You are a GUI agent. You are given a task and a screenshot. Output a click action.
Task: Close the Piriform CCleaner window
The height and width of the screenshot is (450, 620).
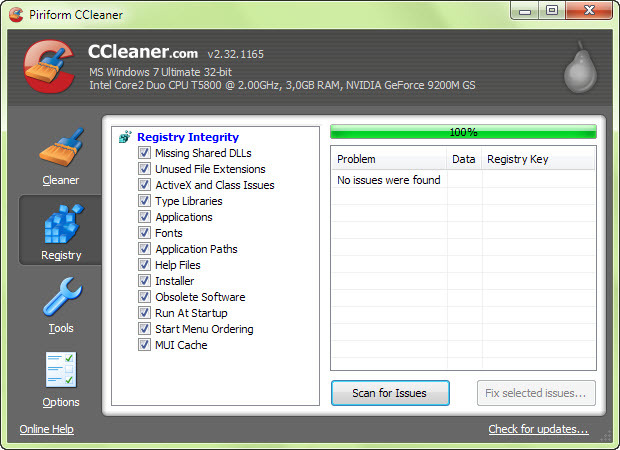(x=589, y=10)
